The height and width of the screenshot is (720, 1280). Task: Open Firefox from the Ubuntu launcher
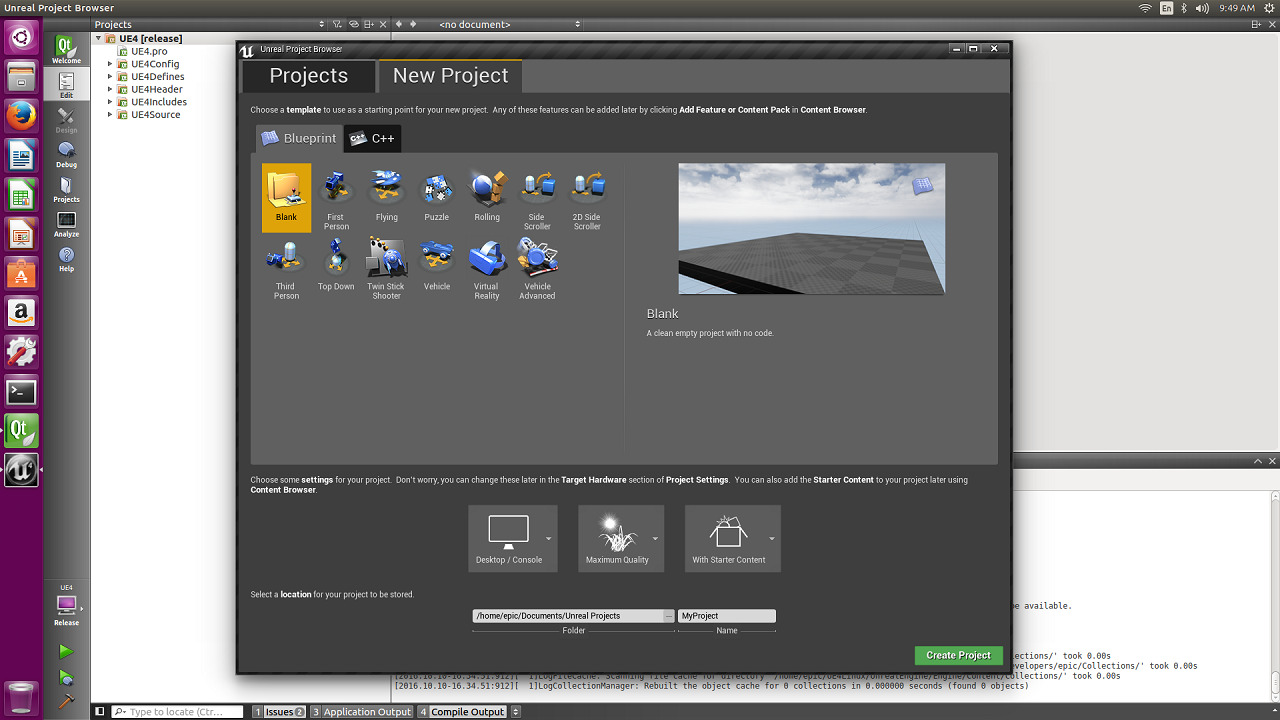[x=21, y=116]
